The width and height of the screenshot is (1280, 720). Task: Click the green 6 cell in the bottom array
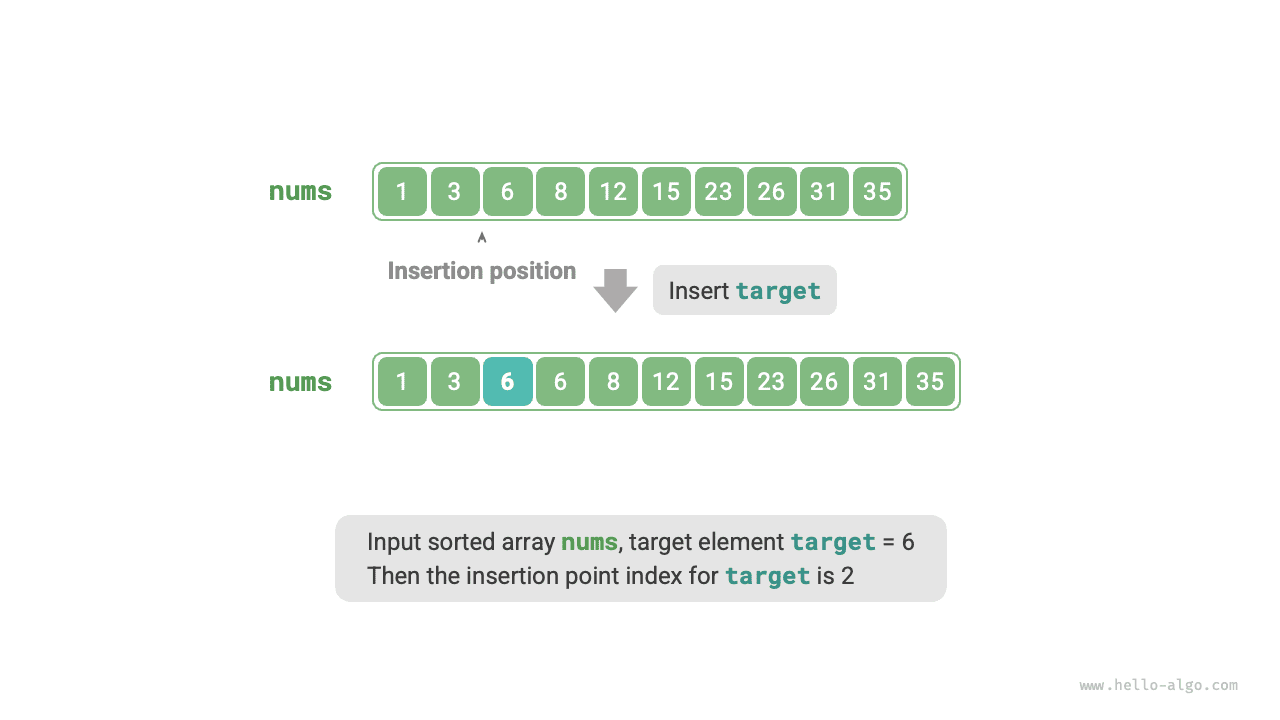[x=560, y=382]
